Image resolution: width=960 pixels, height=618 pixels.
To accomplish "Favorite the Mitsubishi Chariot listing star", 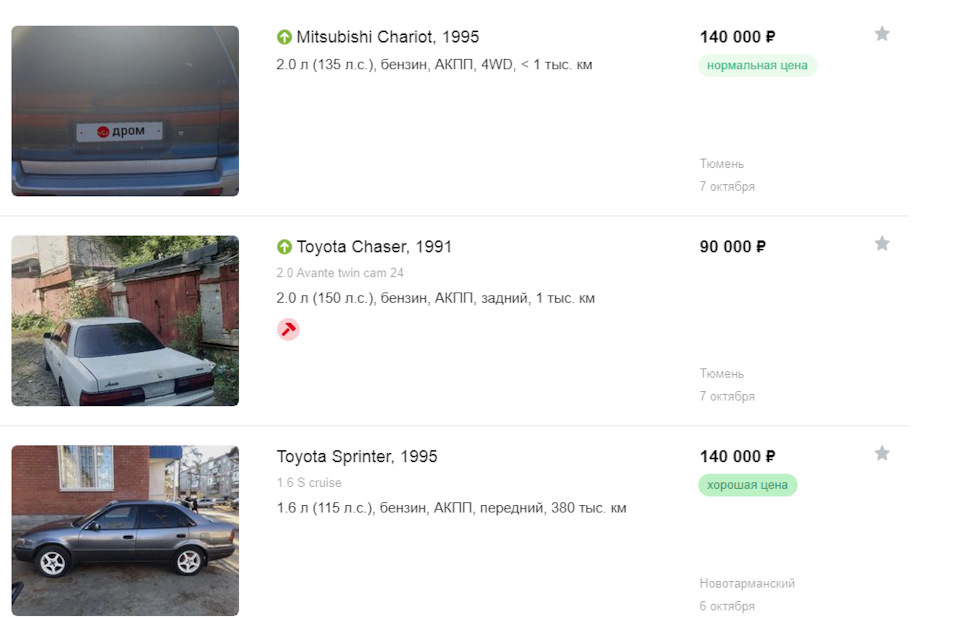I will [x=881, y=34].
